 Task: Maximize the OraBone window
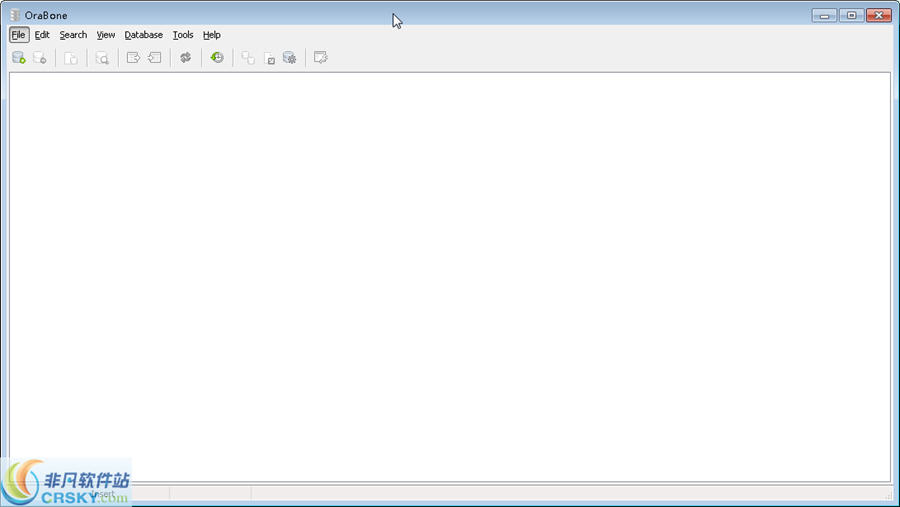pyautogui.click(x=852, y=16)
